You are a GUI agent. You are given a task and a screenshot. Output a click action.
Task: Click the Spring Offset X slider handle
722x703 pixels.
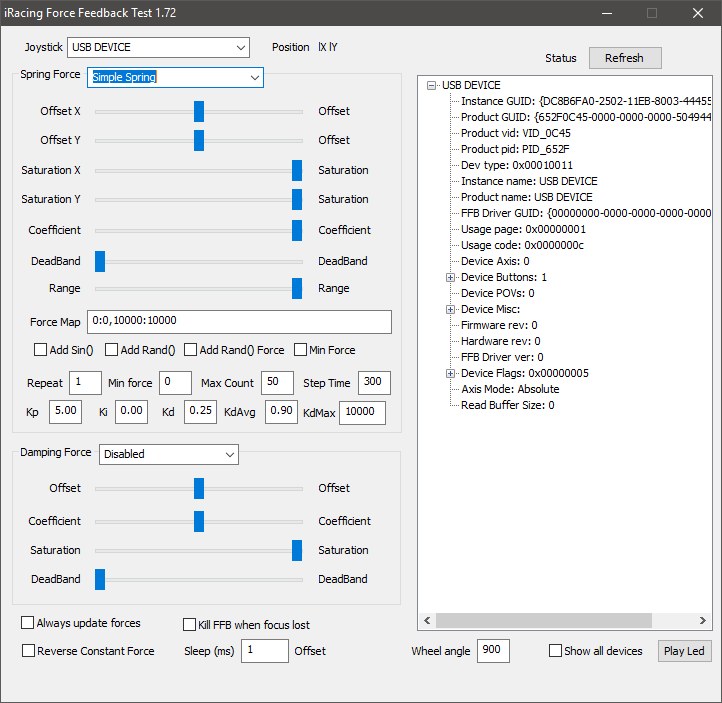tap(199, 111)
